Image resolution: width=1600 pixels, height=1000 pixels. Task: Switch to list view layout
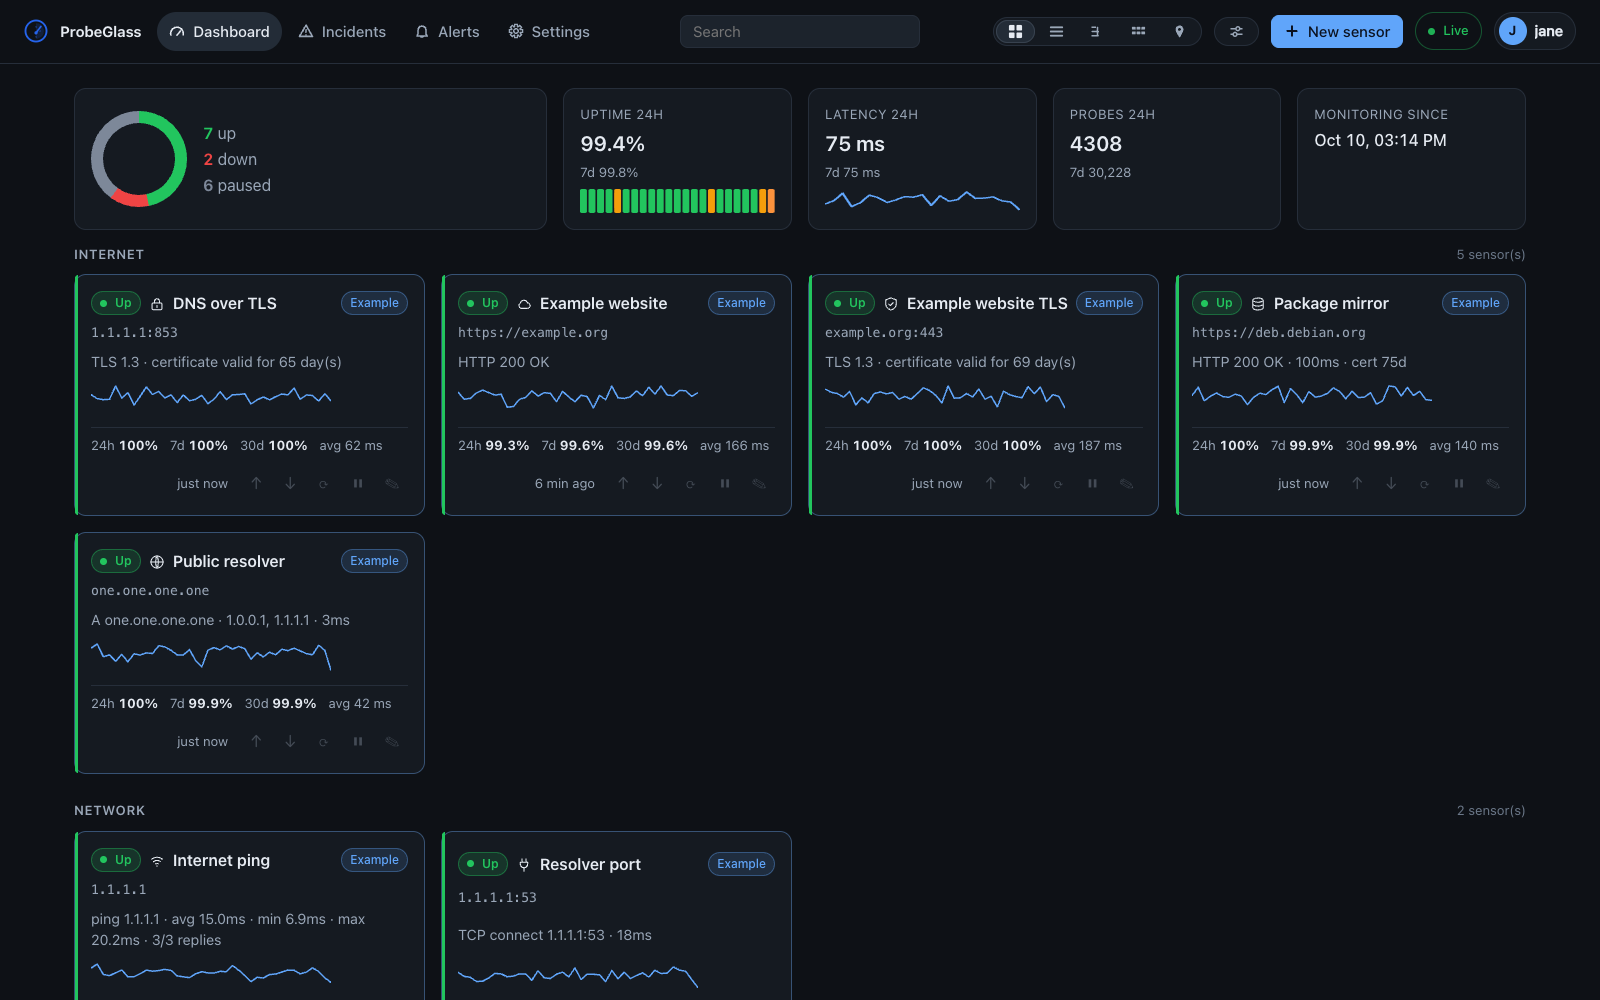coord(1056,32)
